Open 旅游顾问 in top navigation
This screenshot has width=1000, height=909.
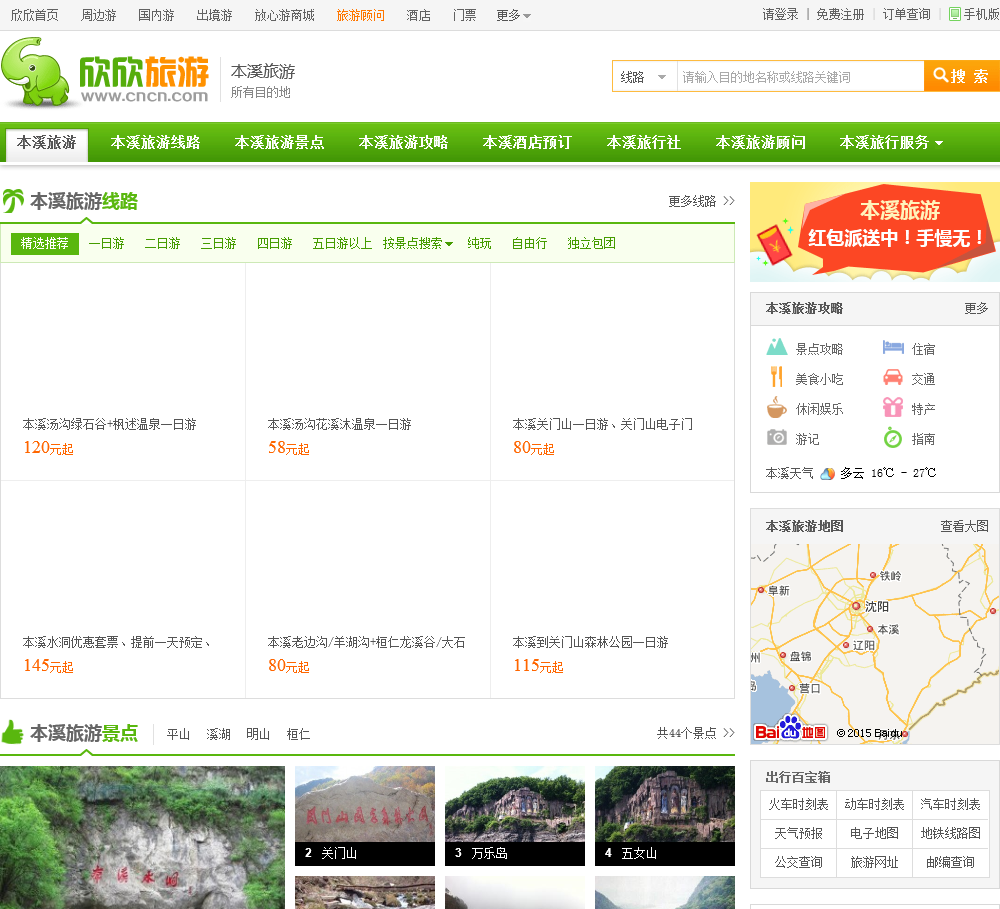coord(360,15)
